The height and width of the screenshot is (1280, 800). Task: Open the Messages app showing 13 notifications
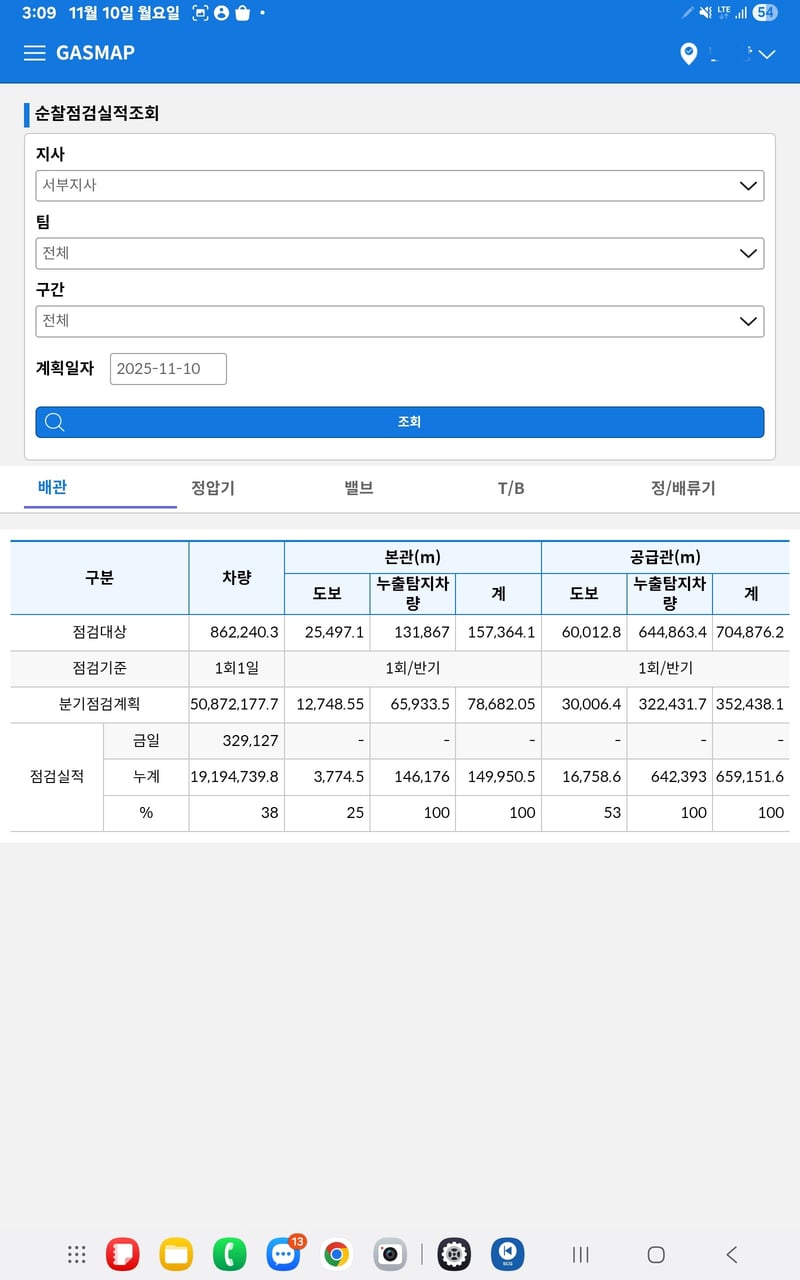pyautogui.click(x=283, y=1253)
